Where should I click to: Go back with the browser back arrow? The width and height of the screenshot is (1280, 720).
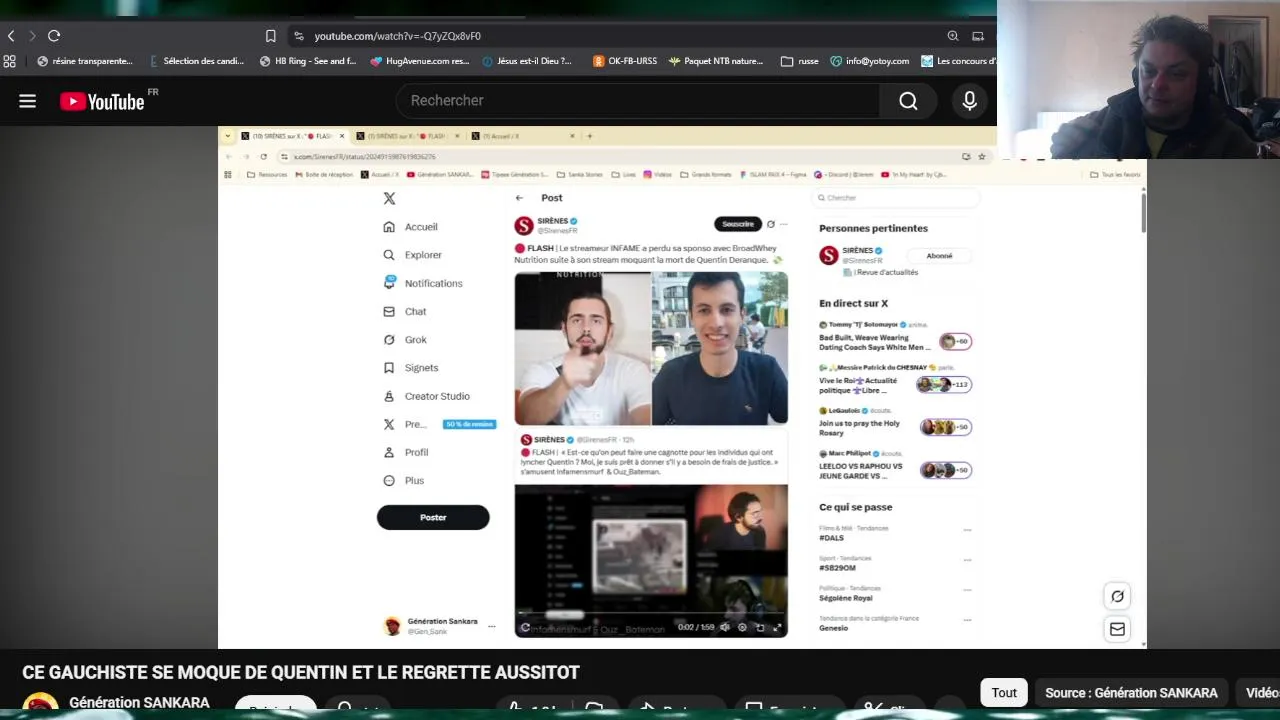pos(11,36)
